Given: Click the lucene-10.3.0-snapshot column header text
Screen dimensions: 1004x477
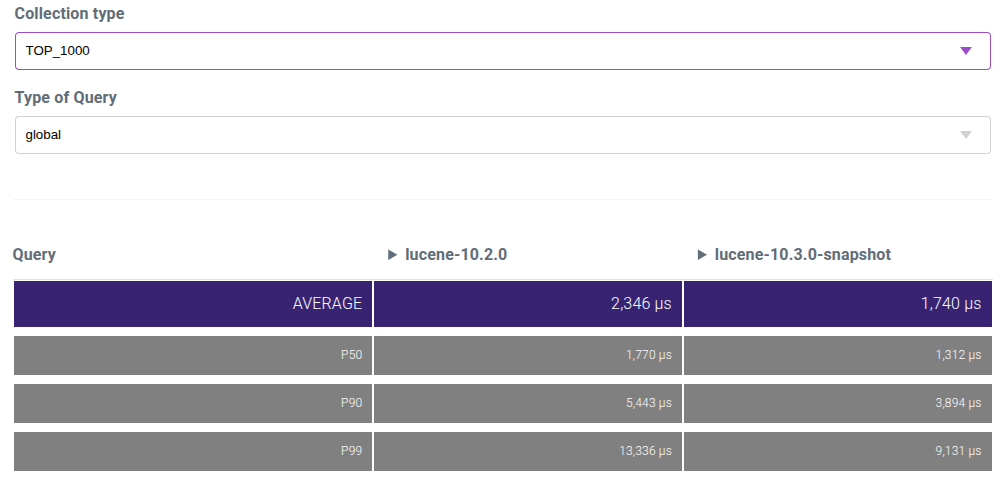Looking at the screenshot, I should pos(803,255).
